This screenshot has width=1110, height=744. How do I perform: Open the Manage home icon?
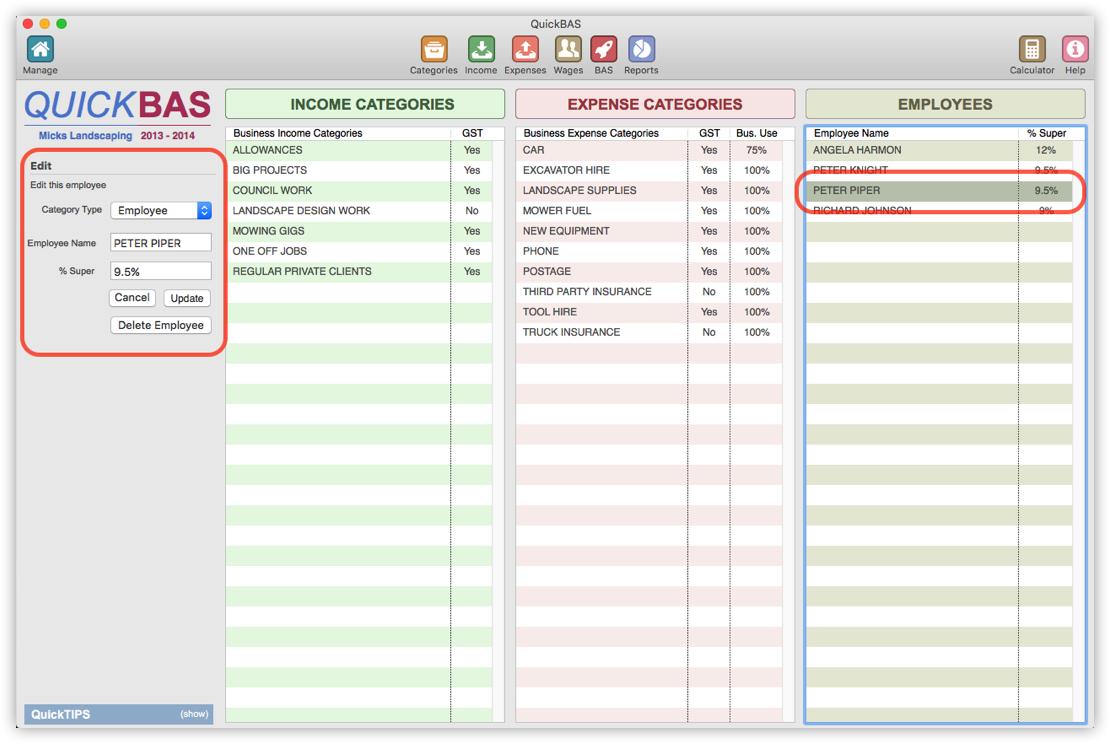pyautogui.click(x=40, y=50)
